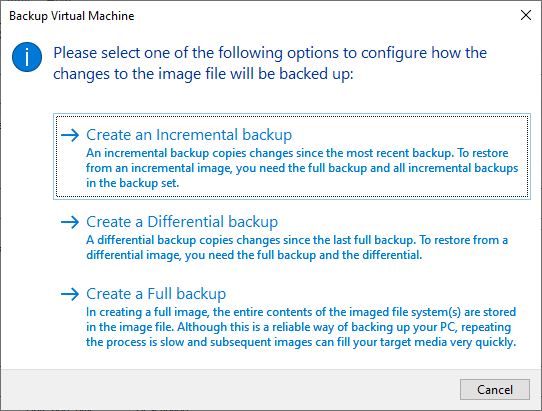Click the 'Please select one of the following' heading
This screenshot has width=542, height=411.
click(270, 63)
